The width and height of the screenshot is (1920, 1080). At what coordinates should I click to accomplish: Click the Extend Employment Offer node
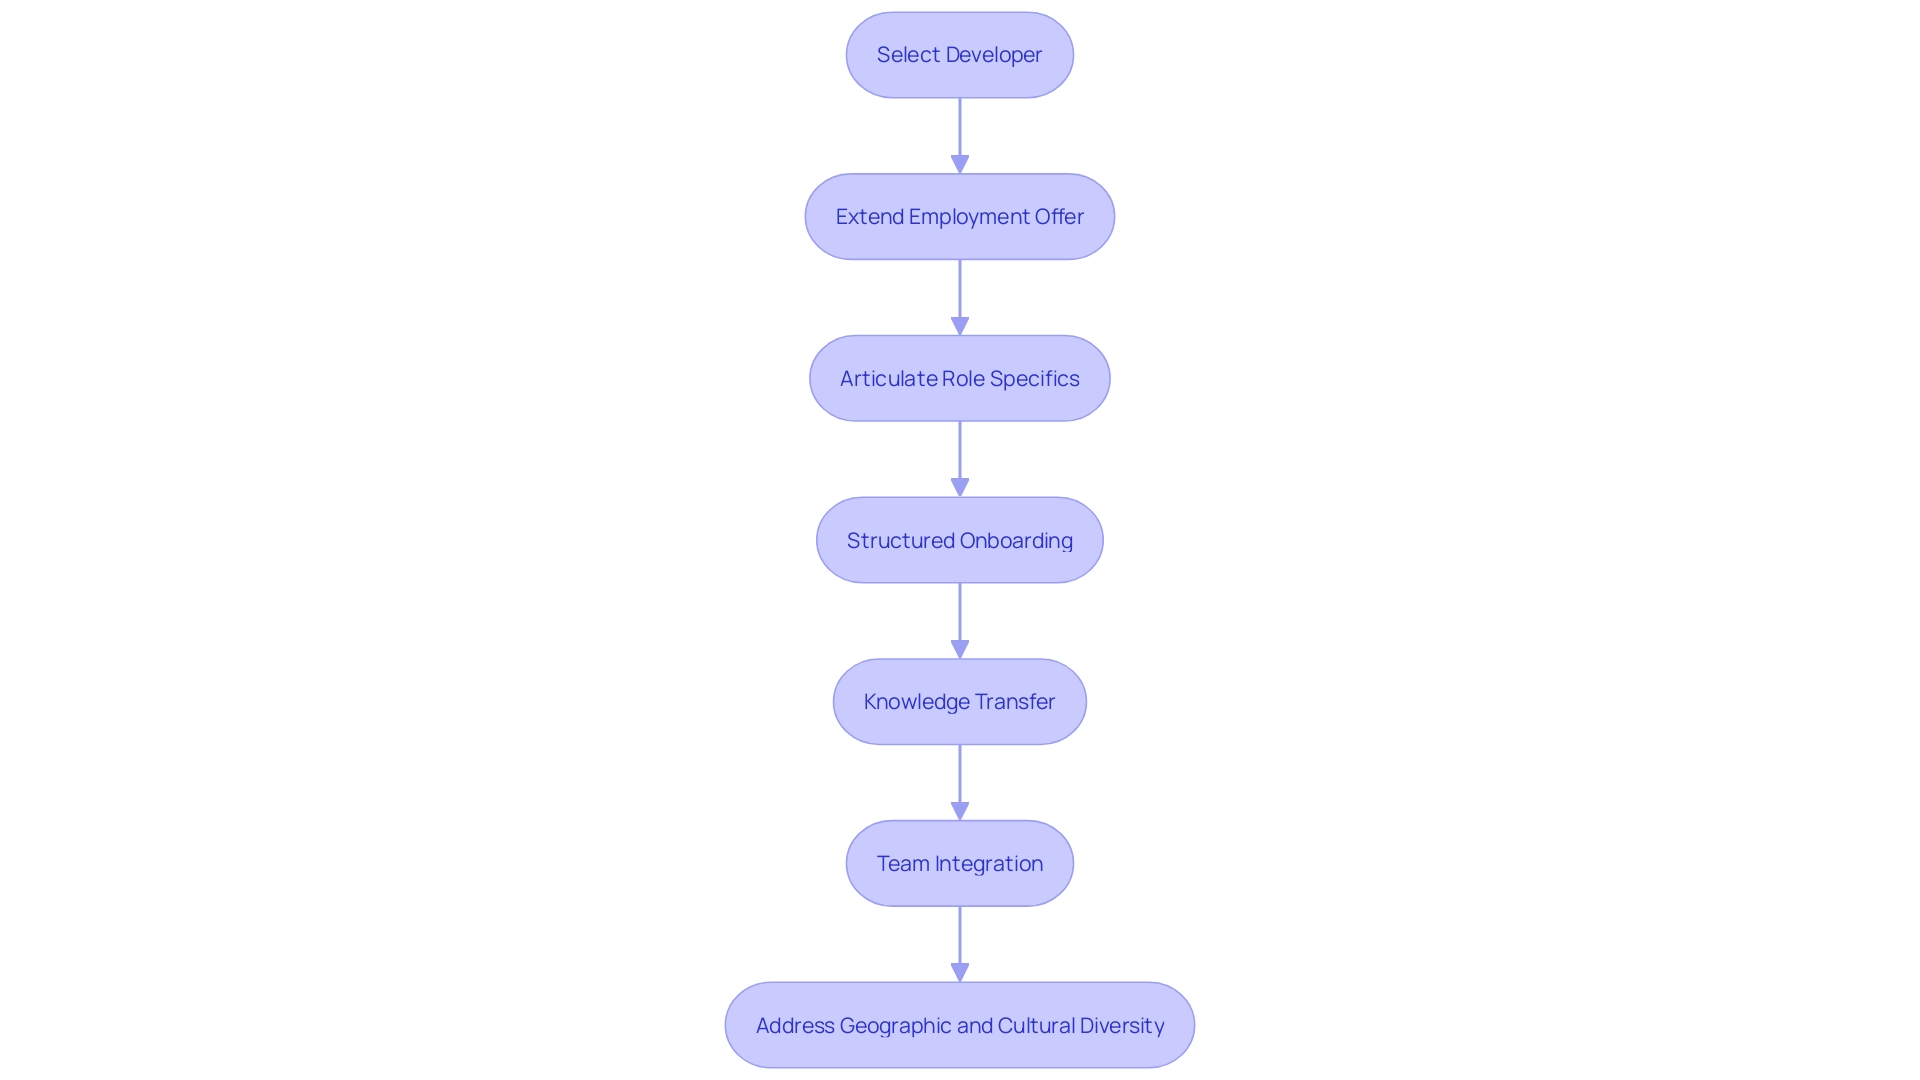point(960,215)
